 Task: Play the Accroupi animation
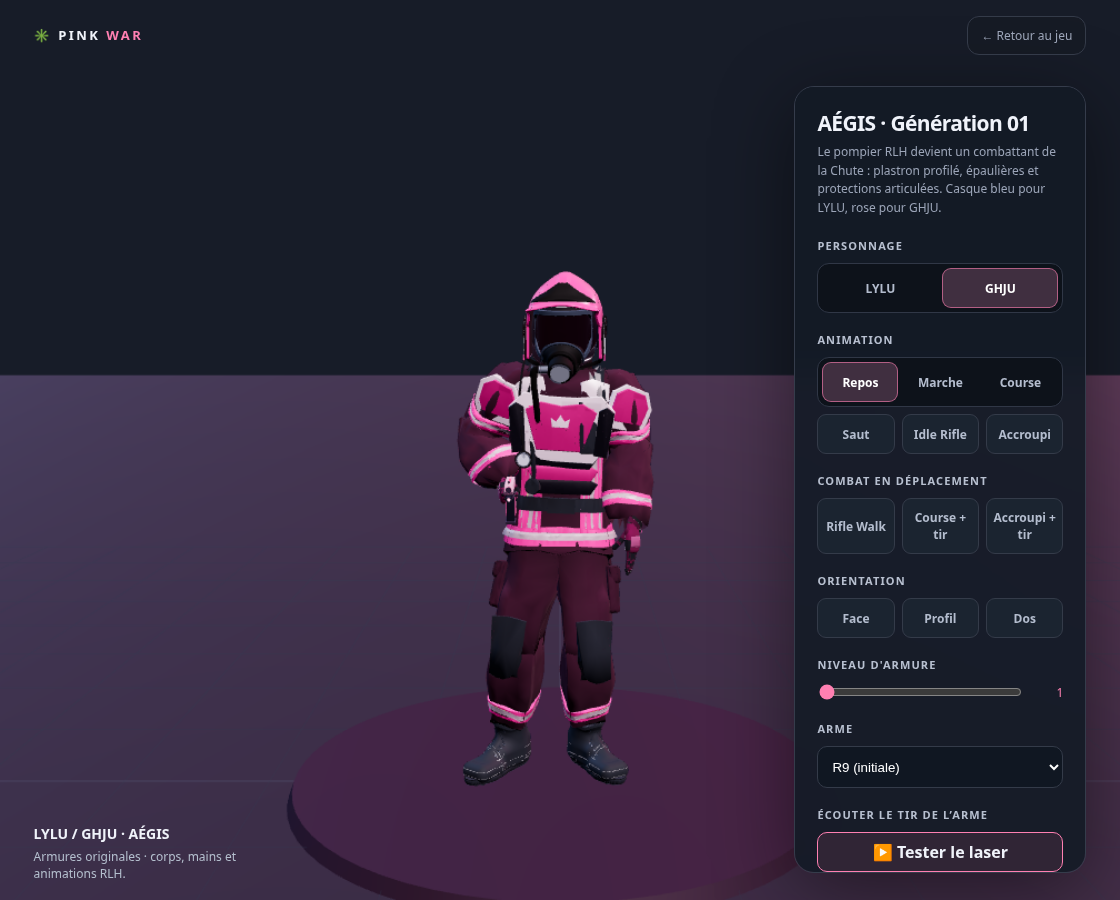coord(1024,434)
